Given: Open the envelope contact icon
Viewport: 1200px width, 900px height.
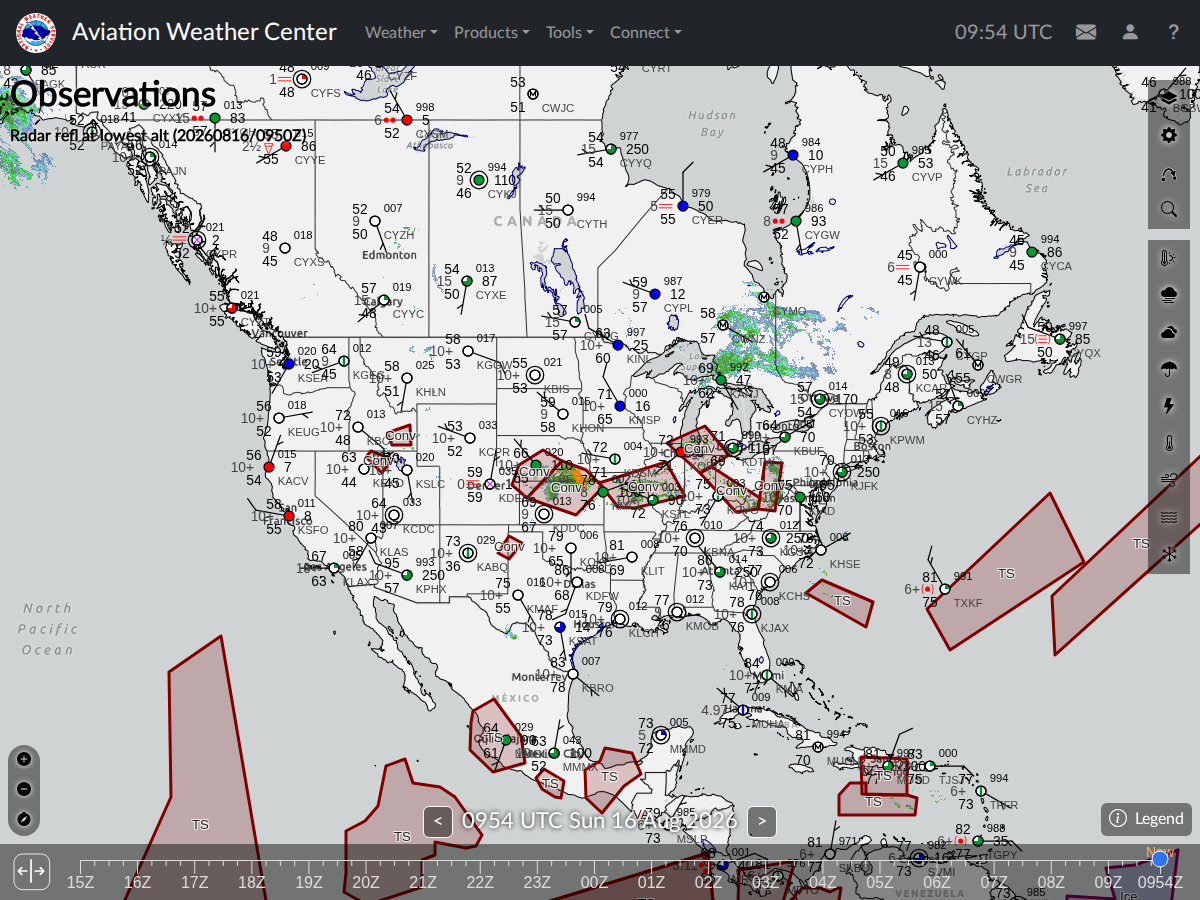Looking at the screenshot, I should (x=1086, y=32).
